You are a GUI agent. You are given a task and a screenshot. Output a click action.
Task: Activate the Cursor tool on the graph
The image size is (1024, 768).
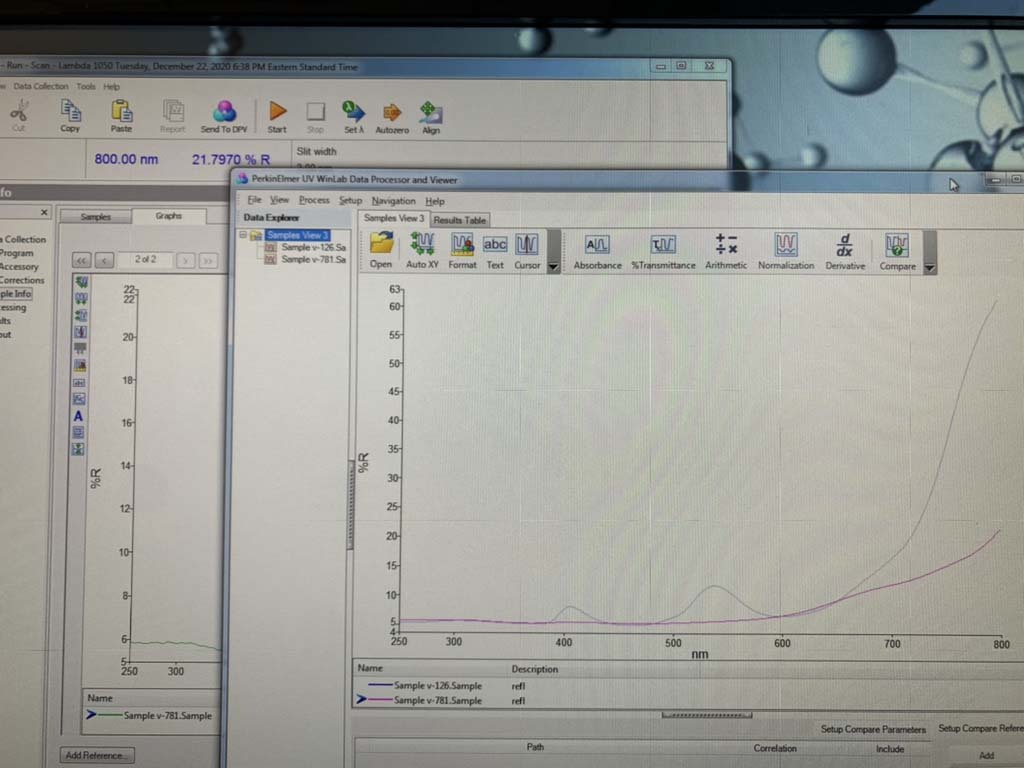pos(527,249)
